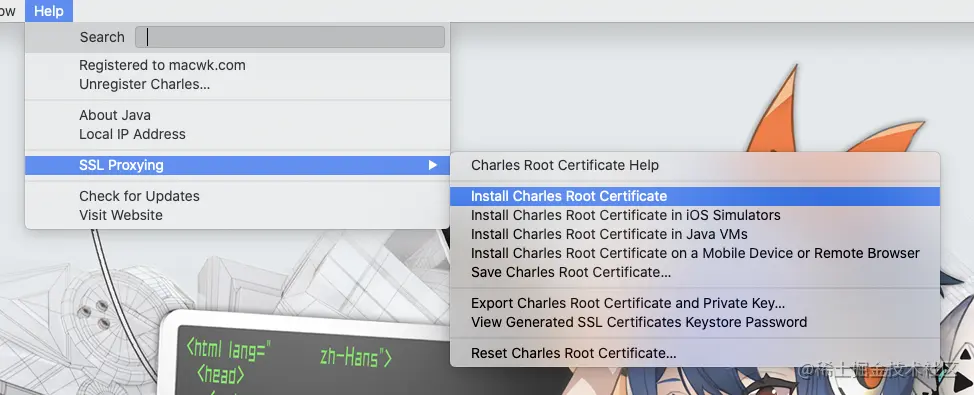Choose Save Charles Root Certificate...

tap(694, 272)
